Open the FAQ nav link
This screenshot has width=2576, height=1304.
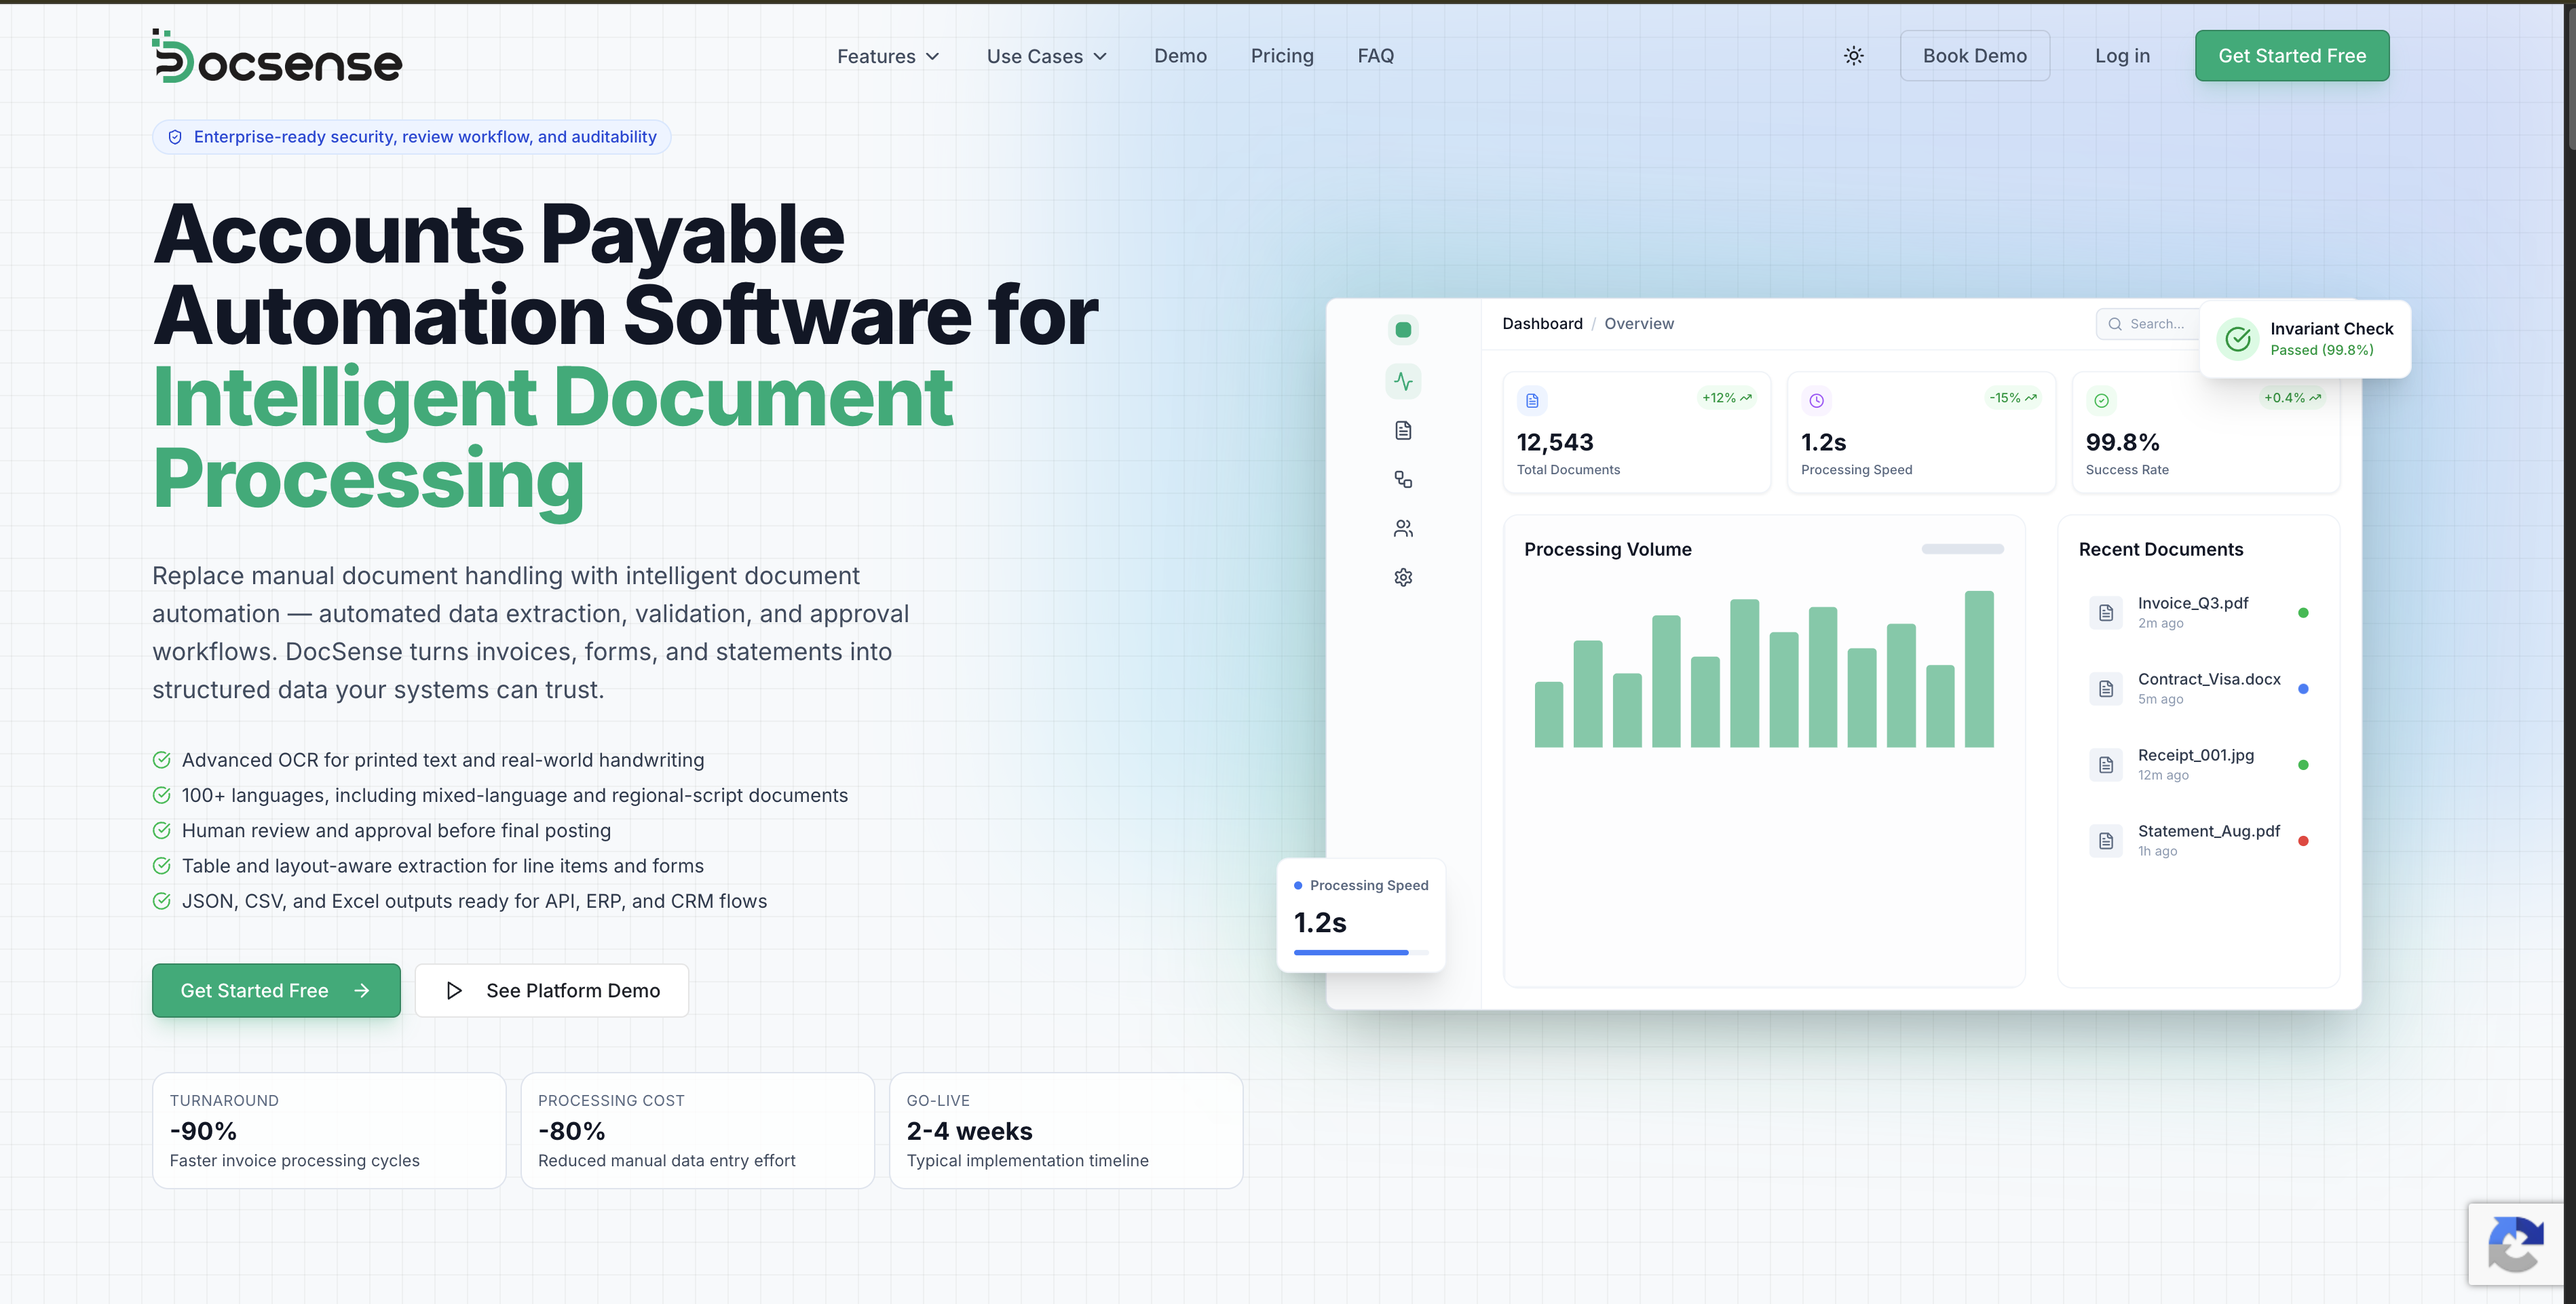pos(1375,56)
